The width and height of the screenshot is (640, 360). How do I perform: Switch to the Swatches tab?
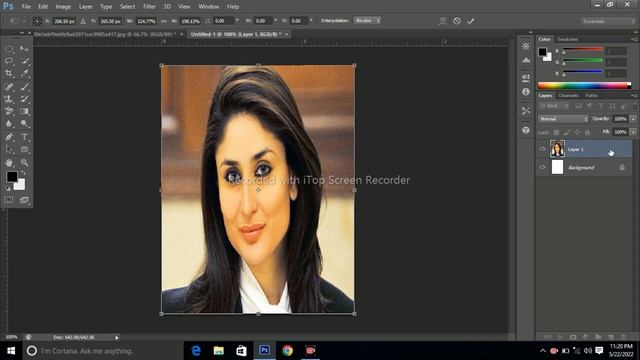click(567, 39)
